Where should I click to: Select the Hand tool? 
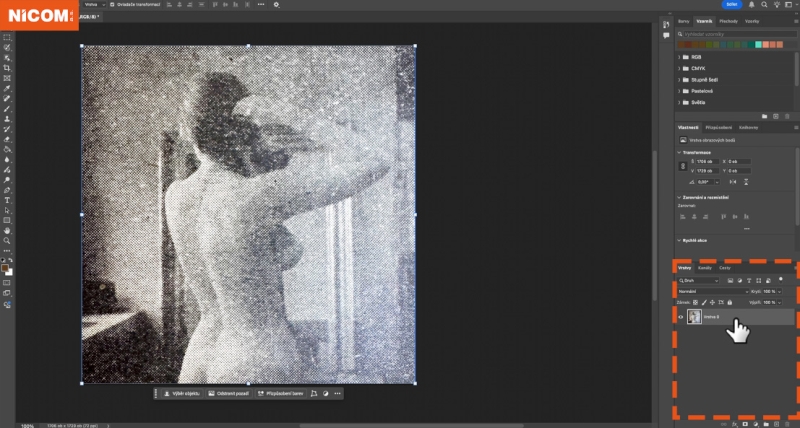click(x=7, y=231)
